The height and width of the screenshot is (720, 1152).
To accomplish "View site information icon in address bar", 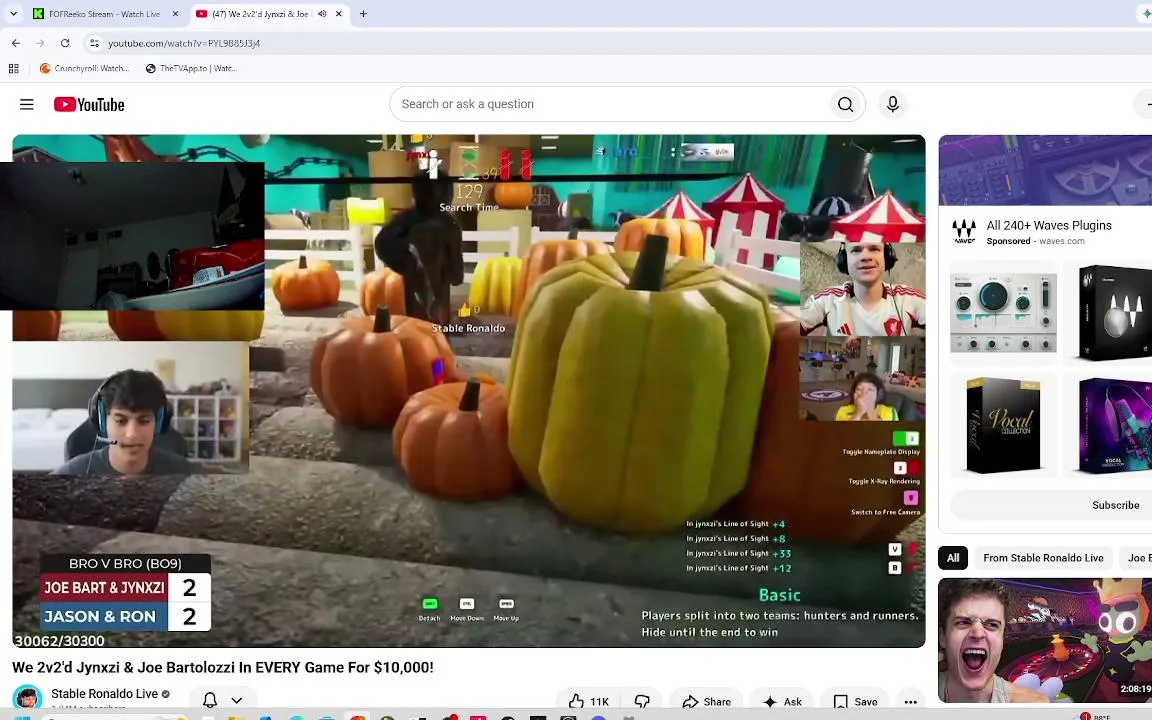I will 94,43.
